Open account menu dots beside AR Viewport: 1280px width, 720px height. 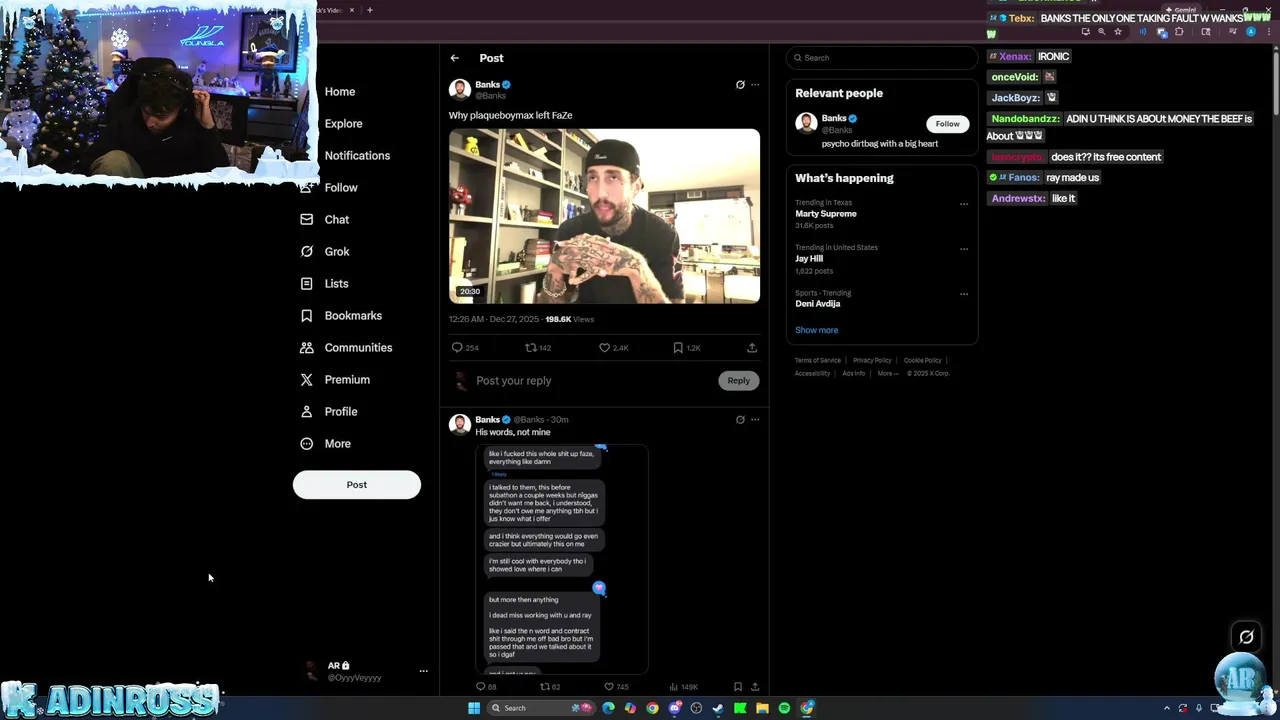tap(423, 671)
